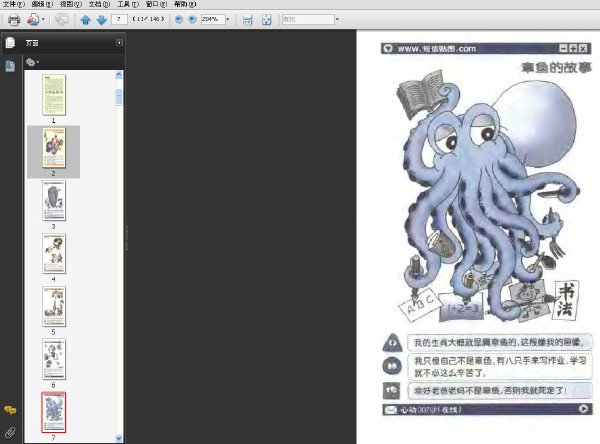Image resolution: width=600 pixels, height=444 pixels.
Task: Click the colorful create PDF/collaborate icon
Action: pos(33,19)
